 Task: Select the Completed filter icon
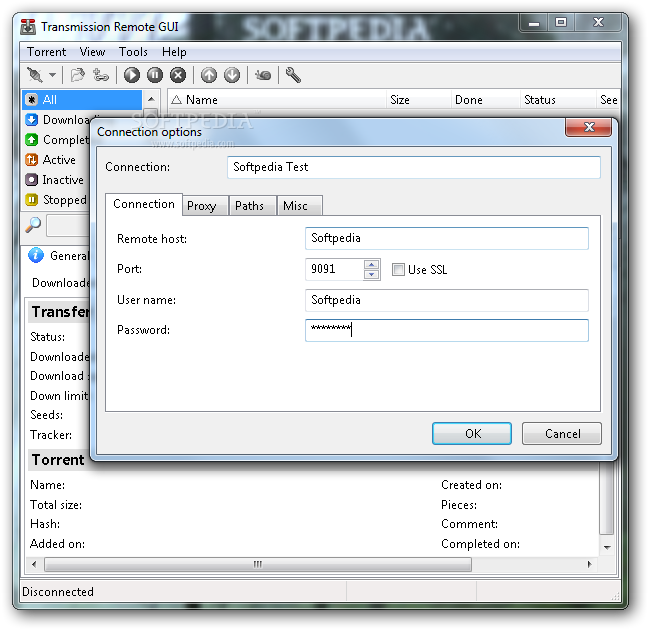[x=31, y=139]
